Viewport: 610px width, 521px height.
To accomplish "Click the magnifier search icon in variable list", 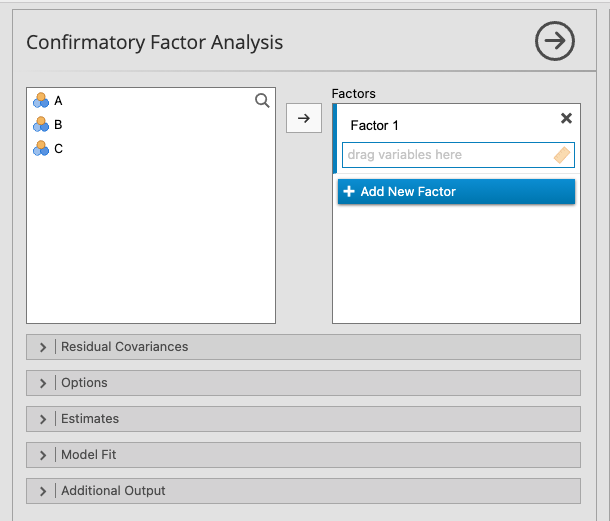I will [262, 100].
